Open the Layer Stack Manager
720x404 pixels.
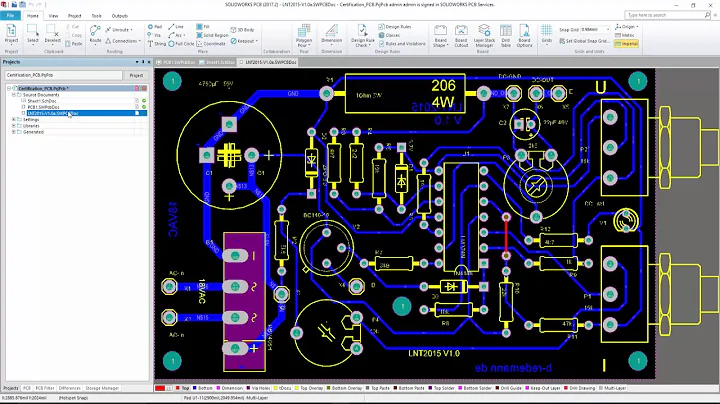484,36
